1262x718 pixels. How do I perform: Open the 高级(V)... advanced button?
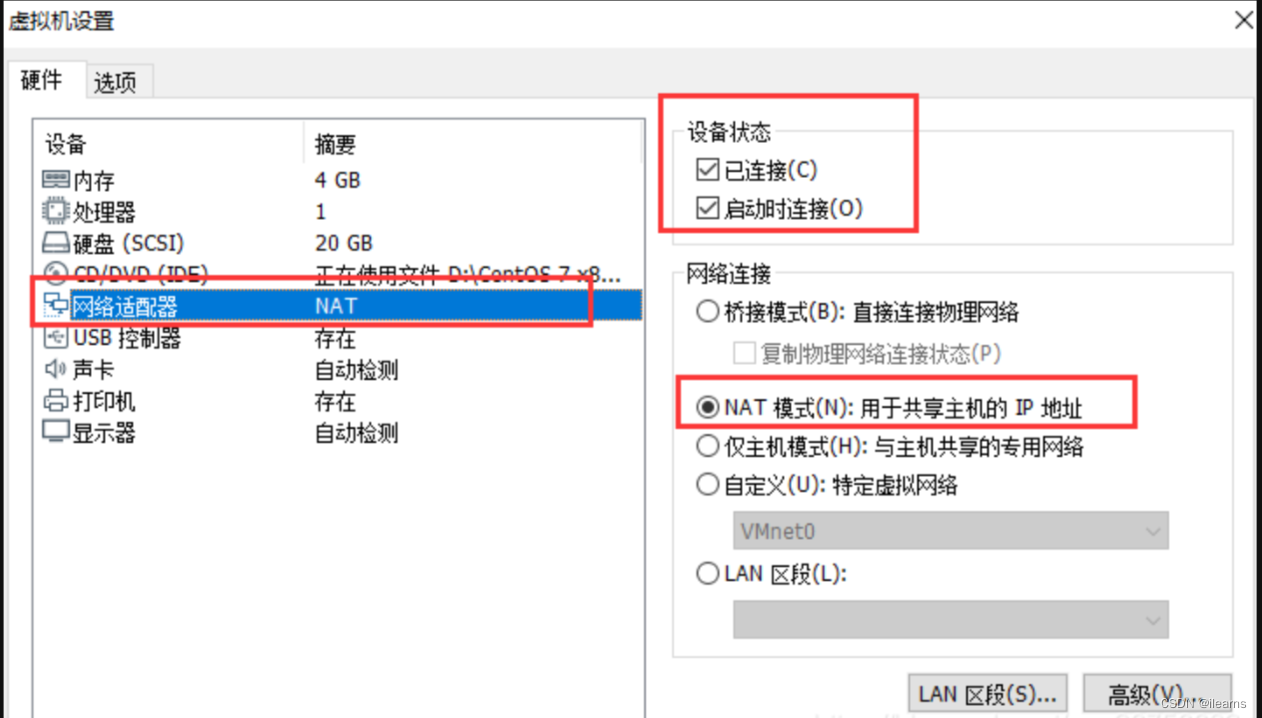1156,694
